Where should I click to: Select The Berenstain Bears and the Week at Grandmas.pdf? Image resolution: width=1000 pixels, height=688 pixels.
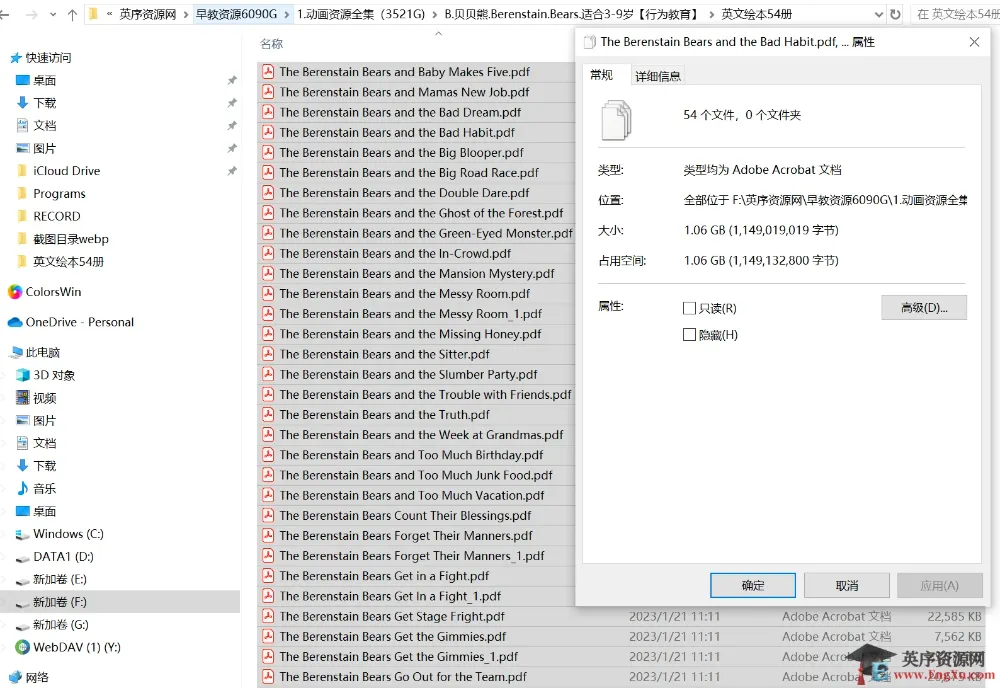pos(421,435)
